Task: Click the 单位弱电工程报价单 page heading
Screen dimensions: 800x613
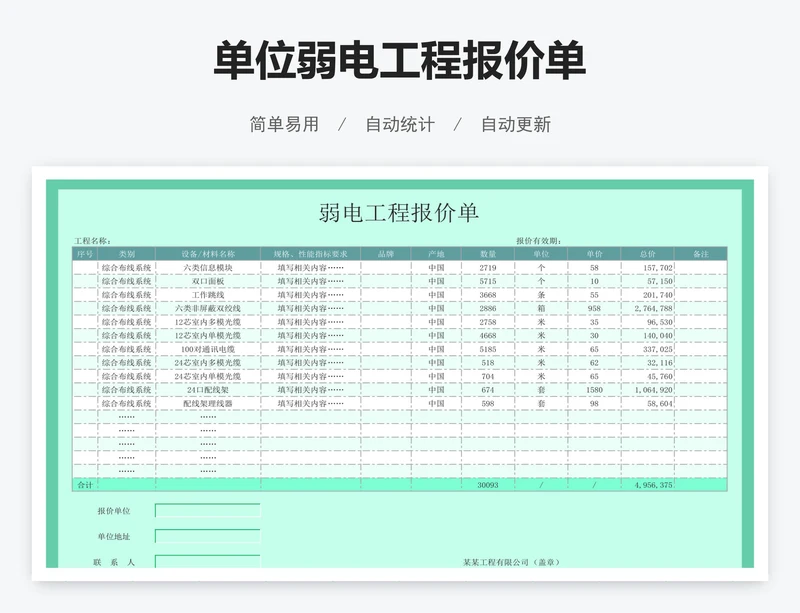Action: tap(399, 61)
